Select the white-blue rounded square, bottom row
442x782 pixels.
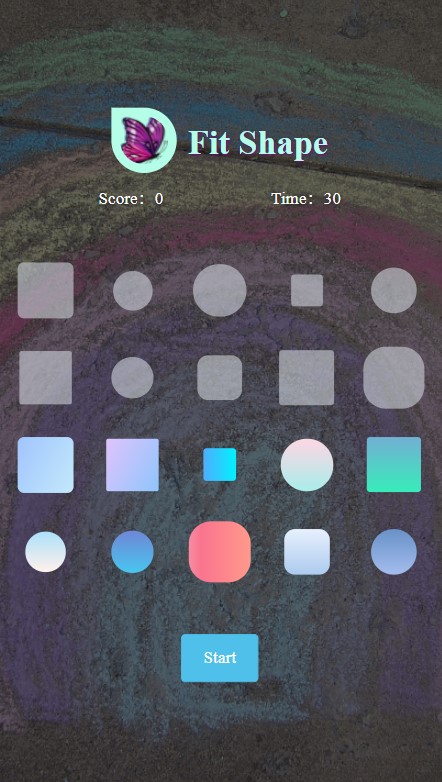click(x=307, y=552)
